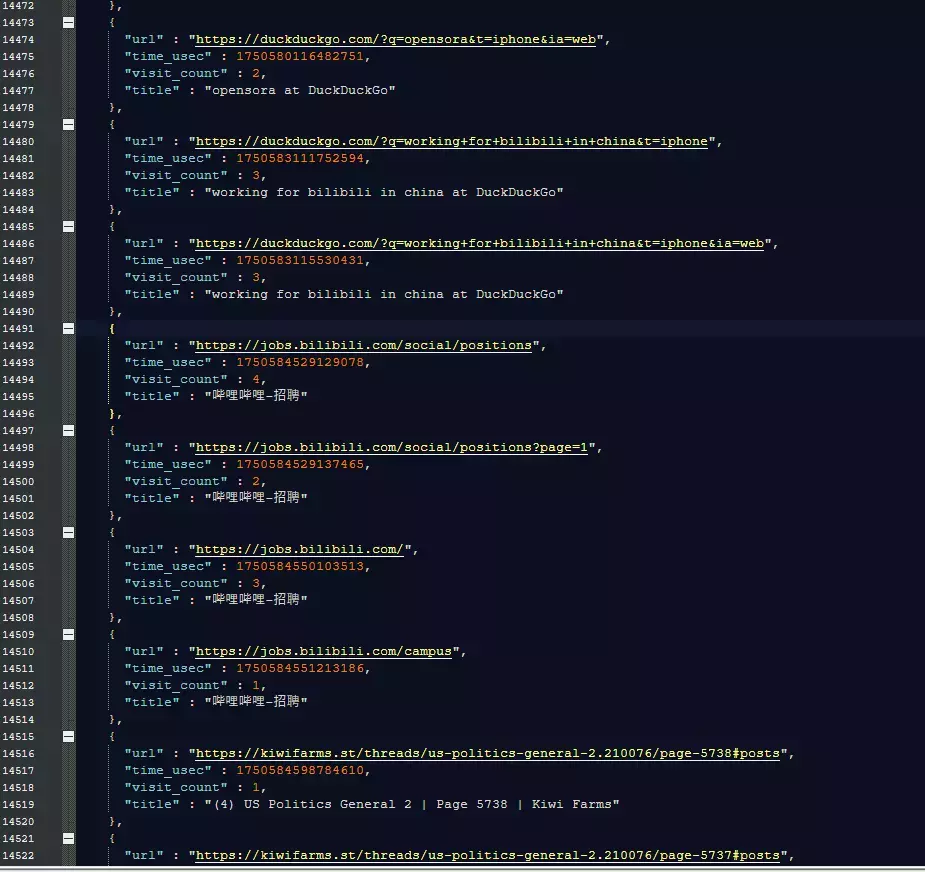This screenshot has width=925, height=872.
Task: Click visit_count value 1 on line 14518
Action: (x=256, y=788)
